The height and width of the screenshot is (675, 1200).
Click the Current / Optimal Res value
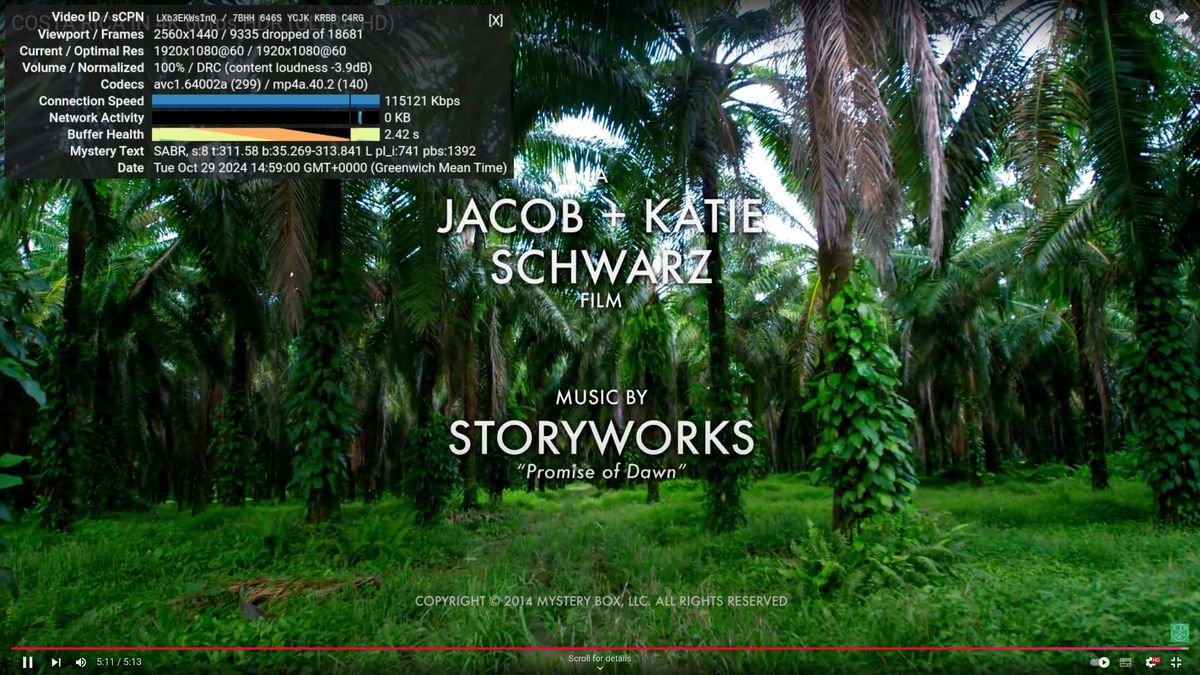250,51
